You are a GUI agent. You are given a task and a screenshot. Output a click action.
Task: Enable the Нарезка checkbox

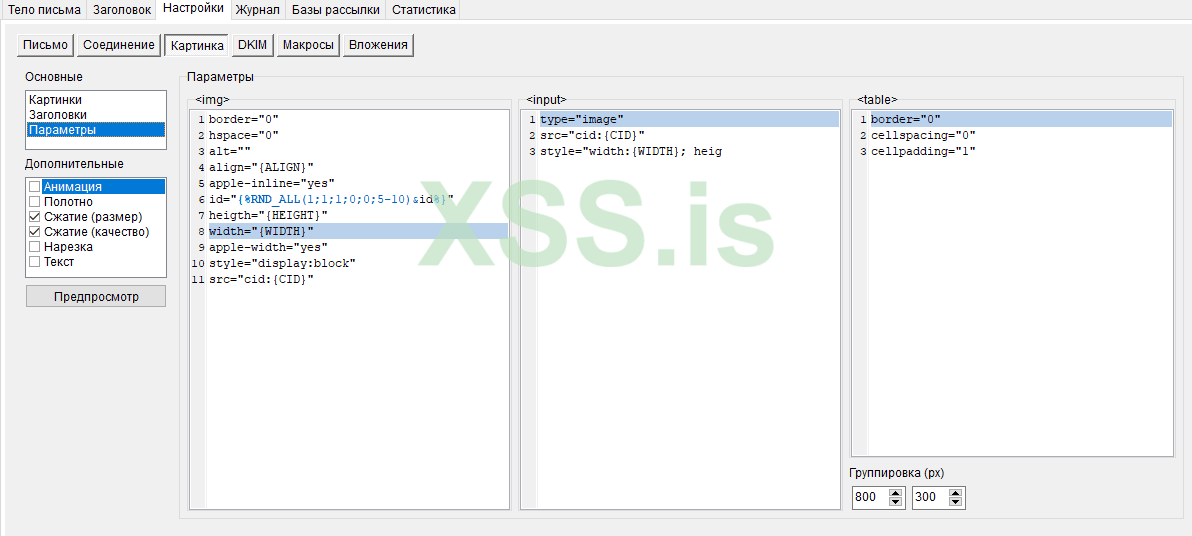click(x=34, y=247)
